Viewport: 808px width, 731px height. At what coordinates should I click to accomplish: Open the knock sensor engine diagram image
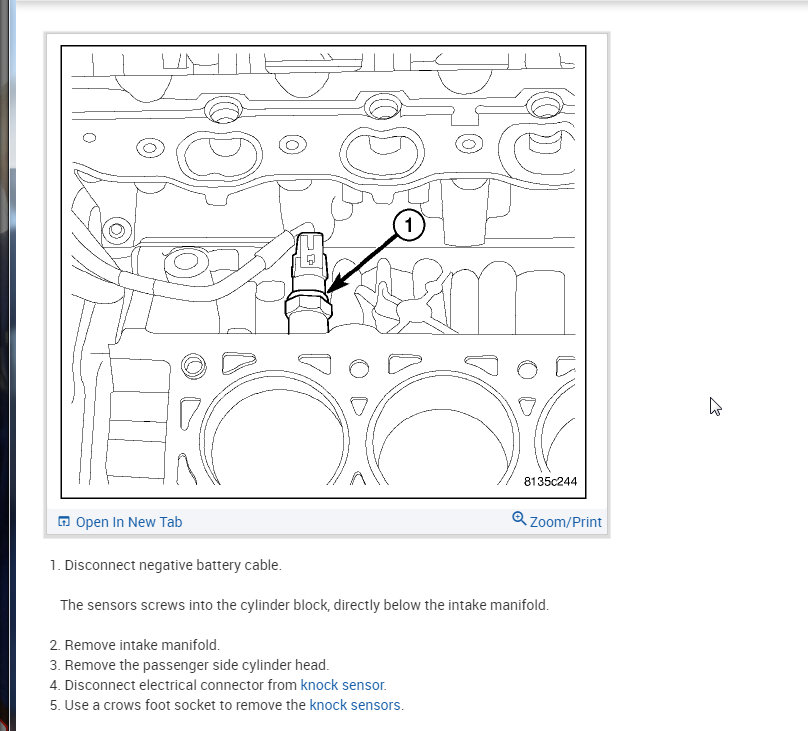(324, 272)
